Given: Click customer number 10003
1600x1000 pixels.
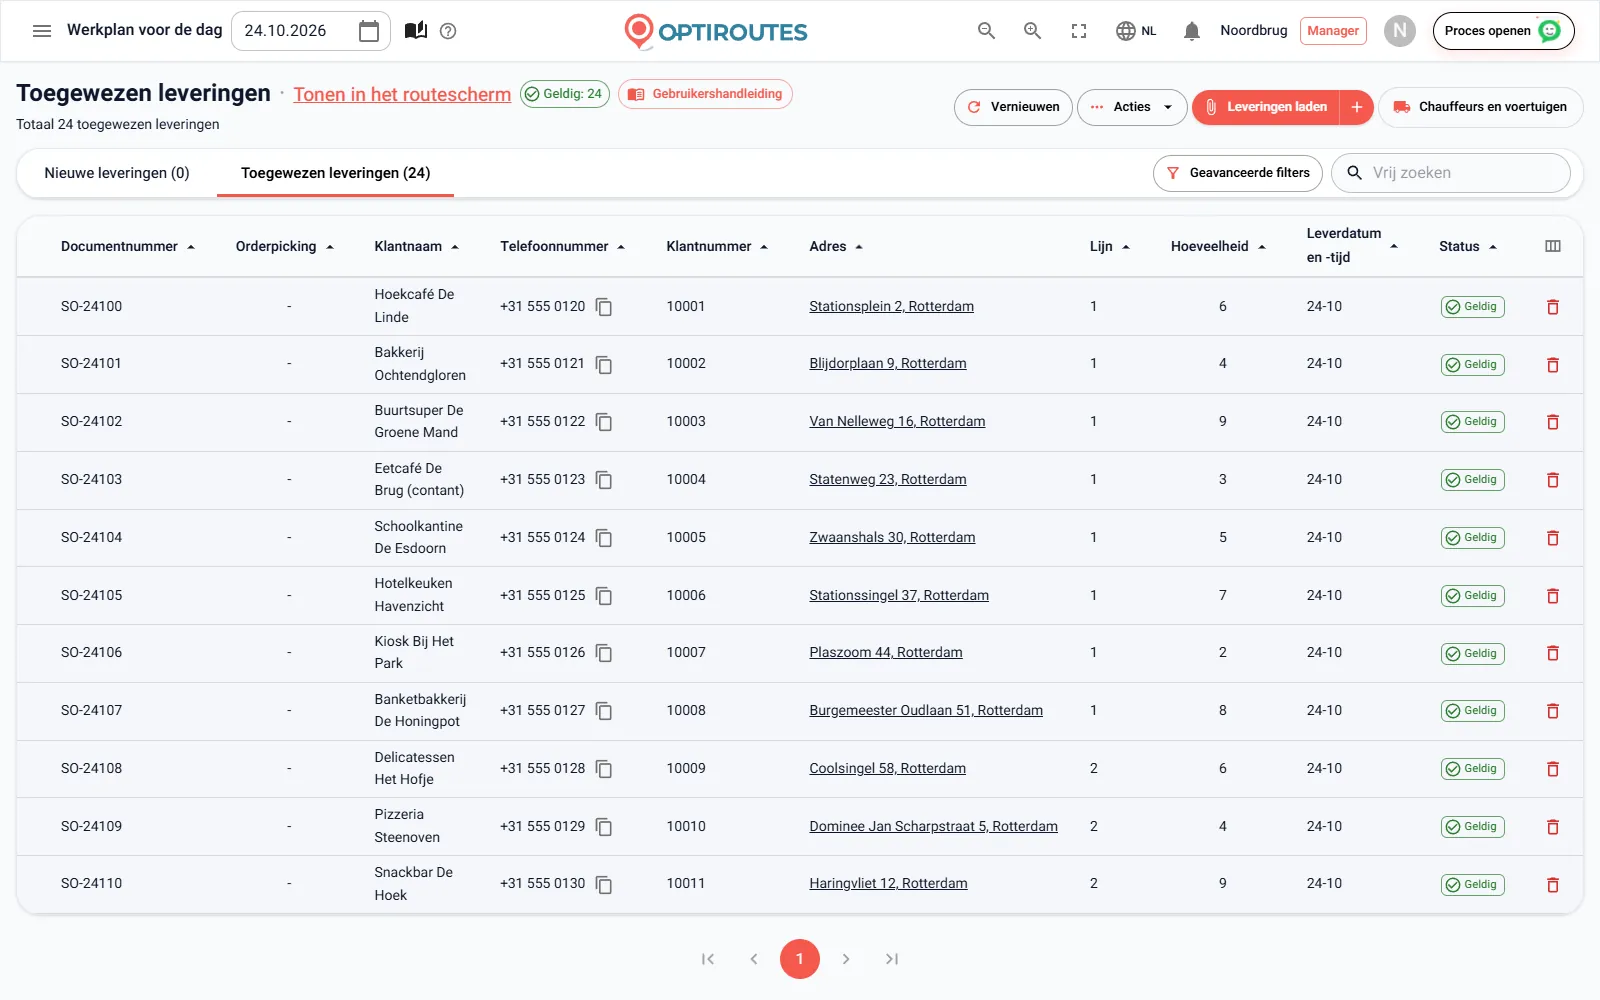Looking at the screenshot, I should click(x=686, y=421).
